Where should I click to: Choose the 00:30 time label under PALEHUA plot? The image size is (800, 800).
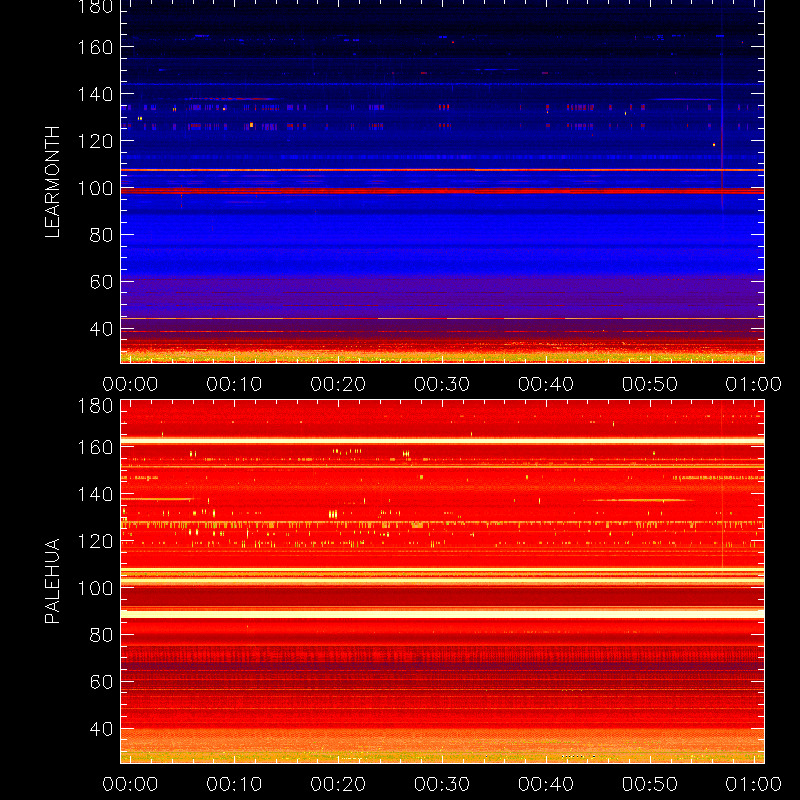pyautogui.click(x=442, y=784)
